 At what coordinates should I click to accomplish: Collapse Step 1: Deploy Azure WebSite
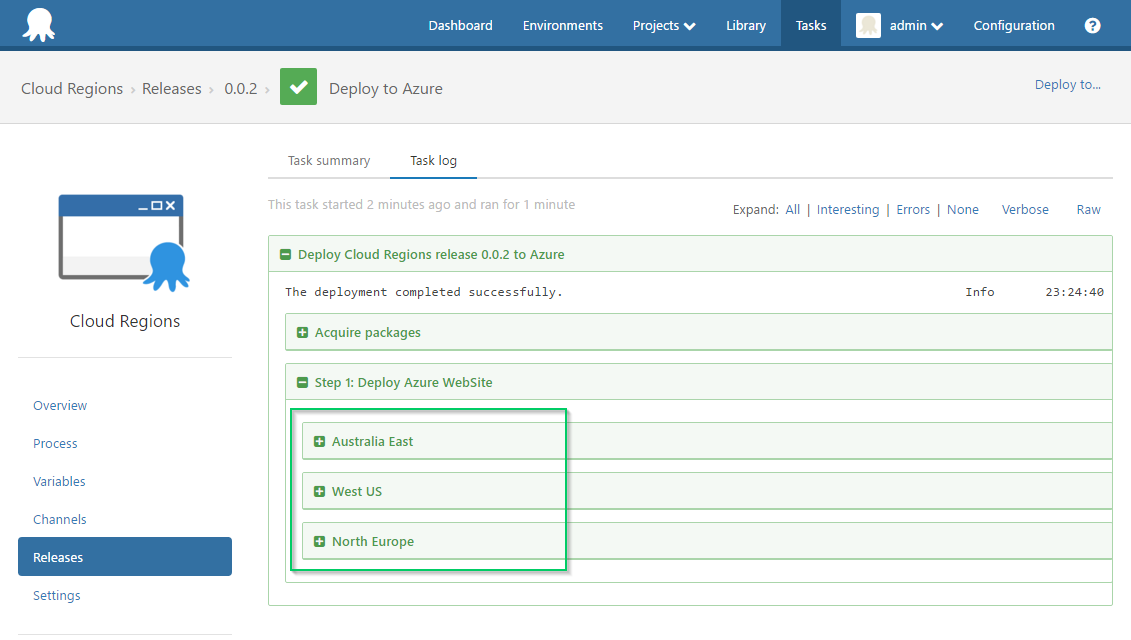302,381
